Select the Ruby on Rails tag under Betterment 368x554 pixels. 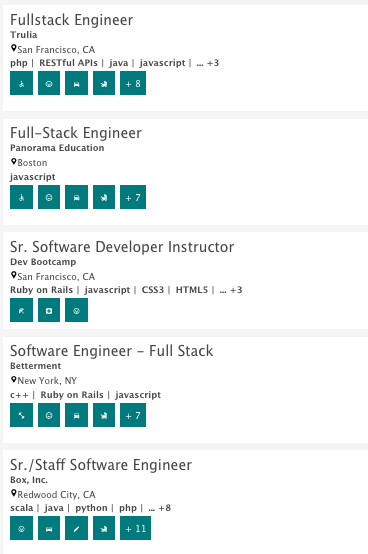72,395
